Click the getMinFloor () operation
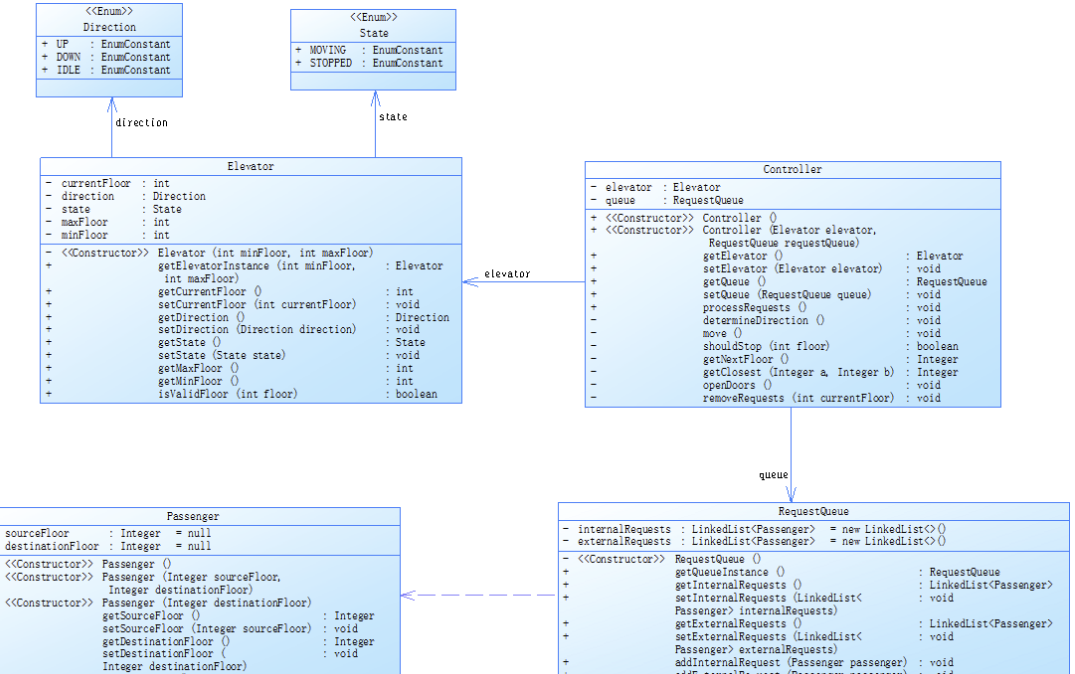Viewport: 1075px width, 674px height. click(x=230, y=381)
